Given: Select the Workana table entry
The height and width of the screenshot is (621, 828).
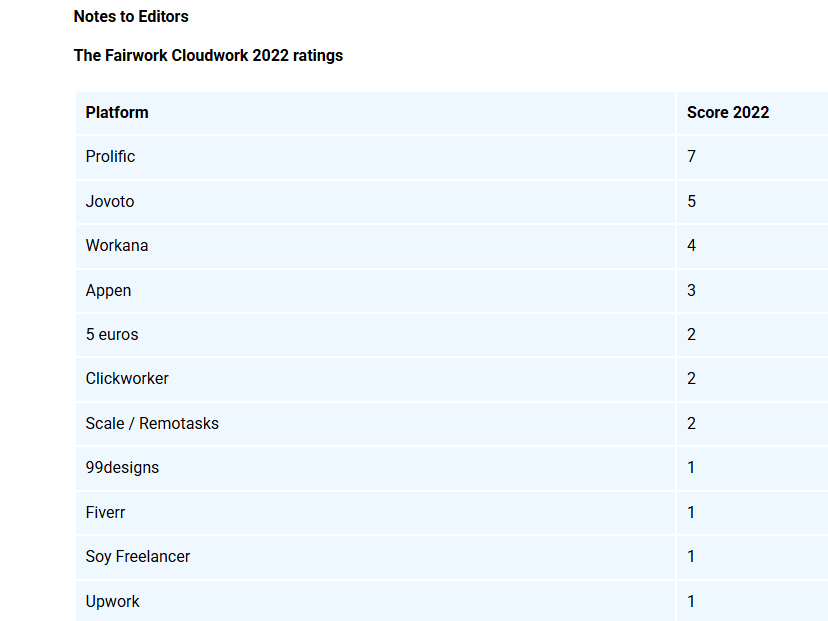Looking at the screenshot, I should pos(117,245).
